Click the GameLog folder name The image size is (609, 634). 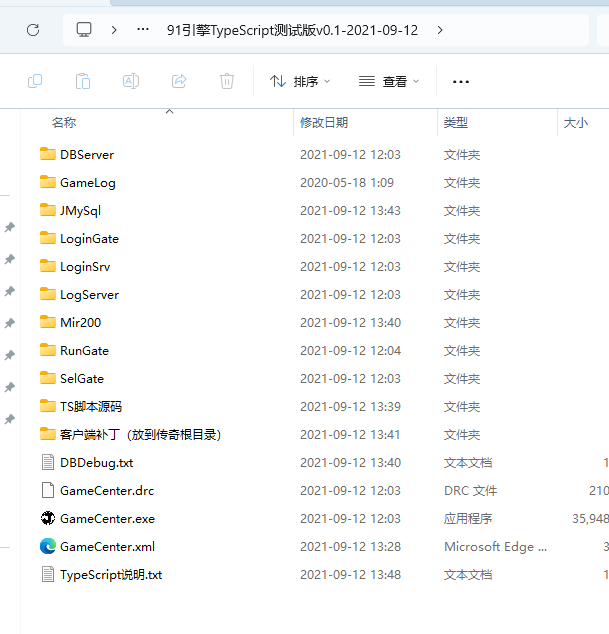tap(88, 183)
